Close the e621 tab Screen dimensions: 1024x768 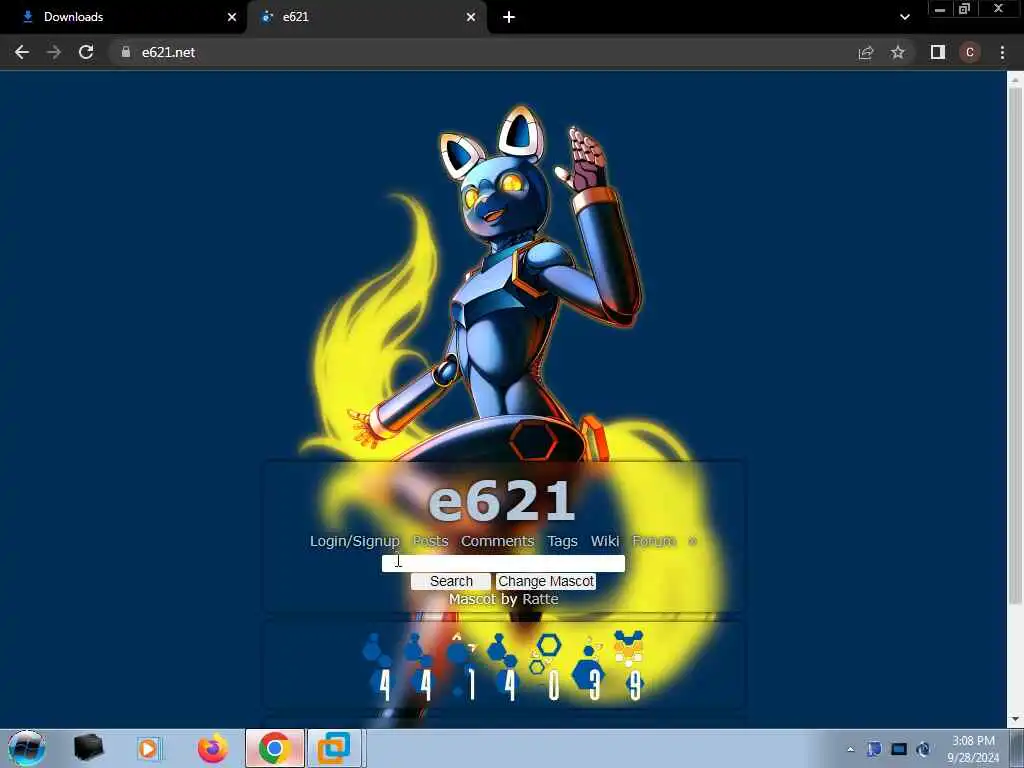click(471, 17)
